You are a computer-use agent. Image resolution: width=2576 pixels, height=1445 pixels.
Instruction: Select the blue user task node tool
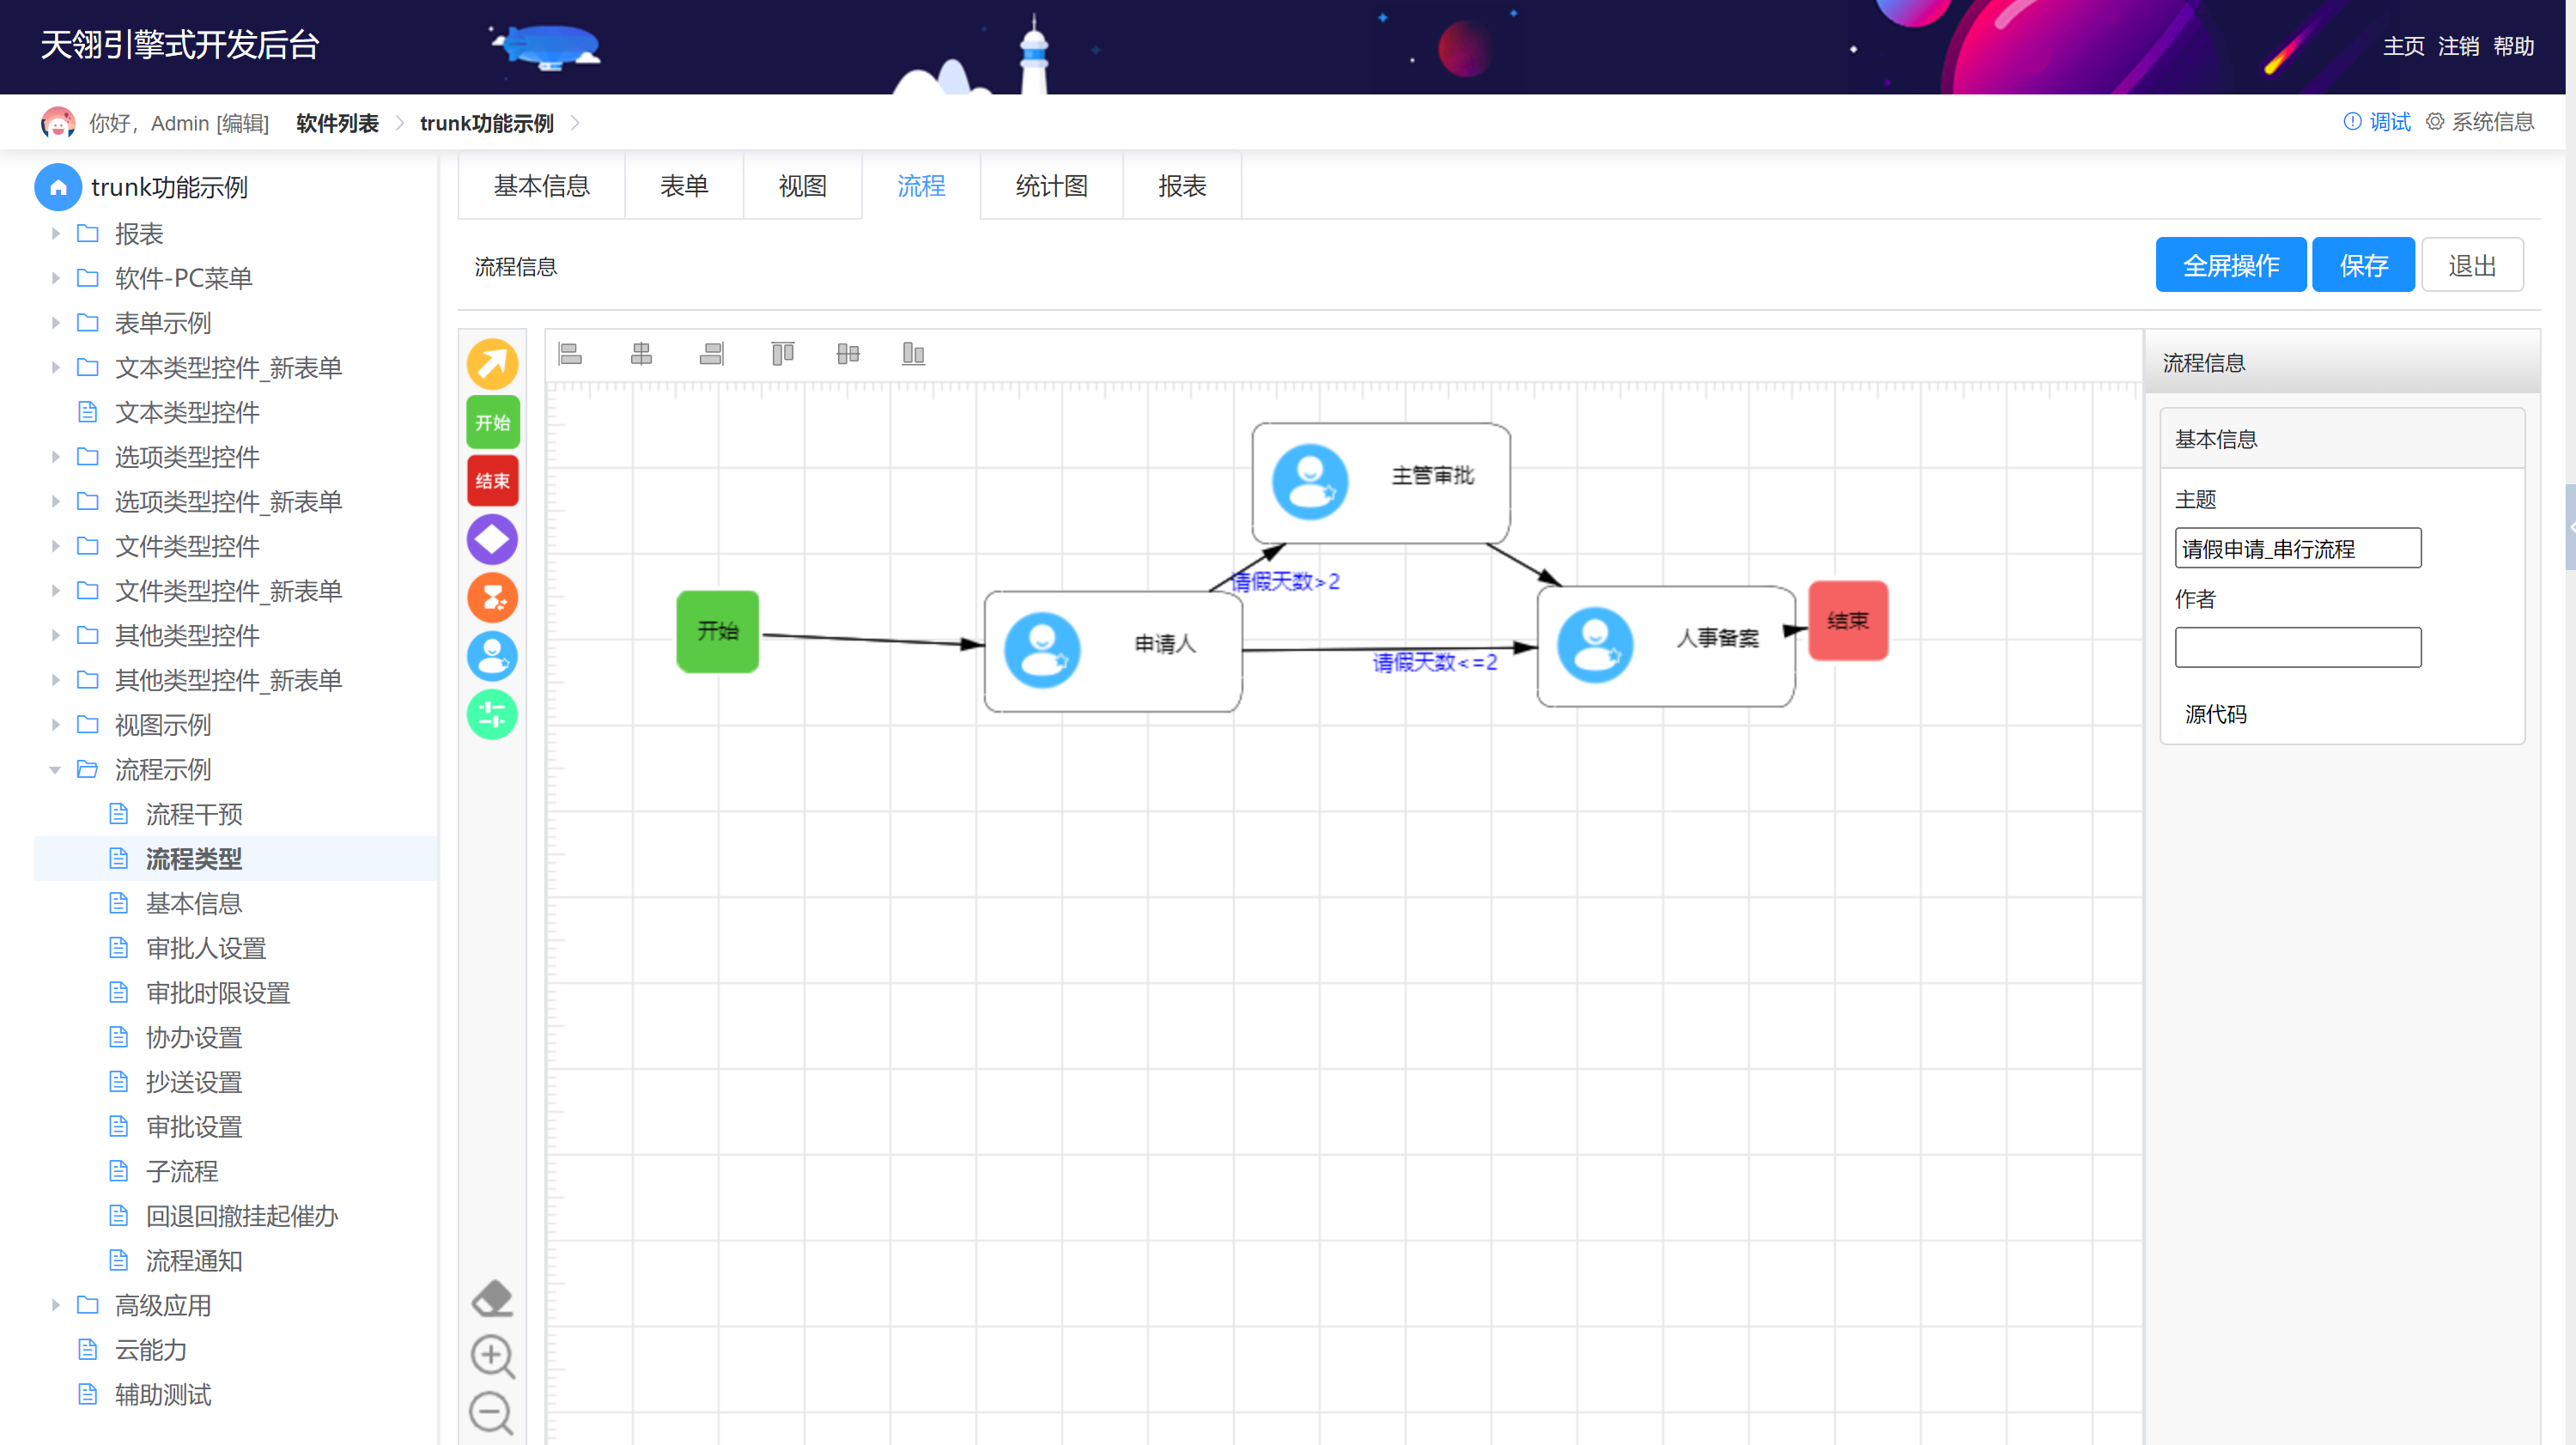pyautogui.click(x=492, y=656)
